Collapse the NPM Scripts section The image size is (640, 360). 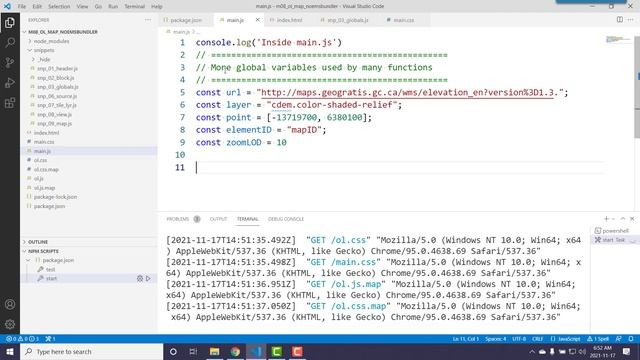point(43,251)
